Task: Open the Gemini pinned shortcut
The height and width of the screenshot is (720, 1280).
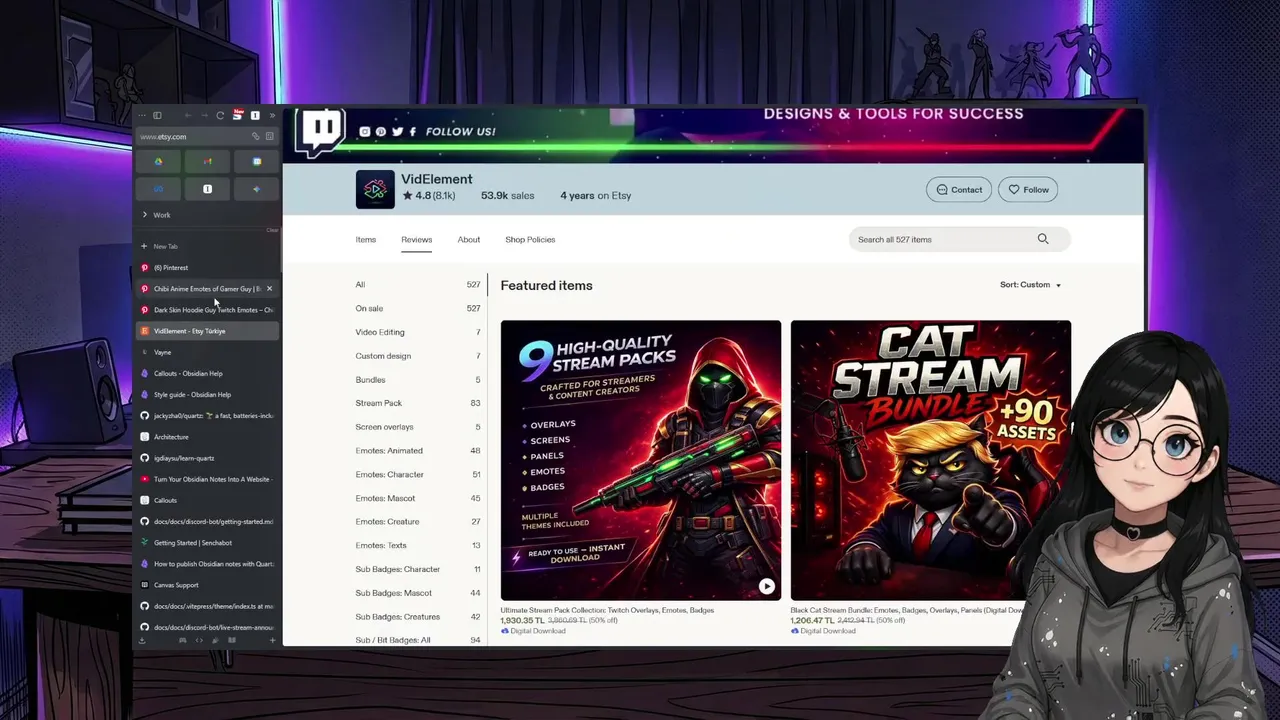Action: (256, 188)
